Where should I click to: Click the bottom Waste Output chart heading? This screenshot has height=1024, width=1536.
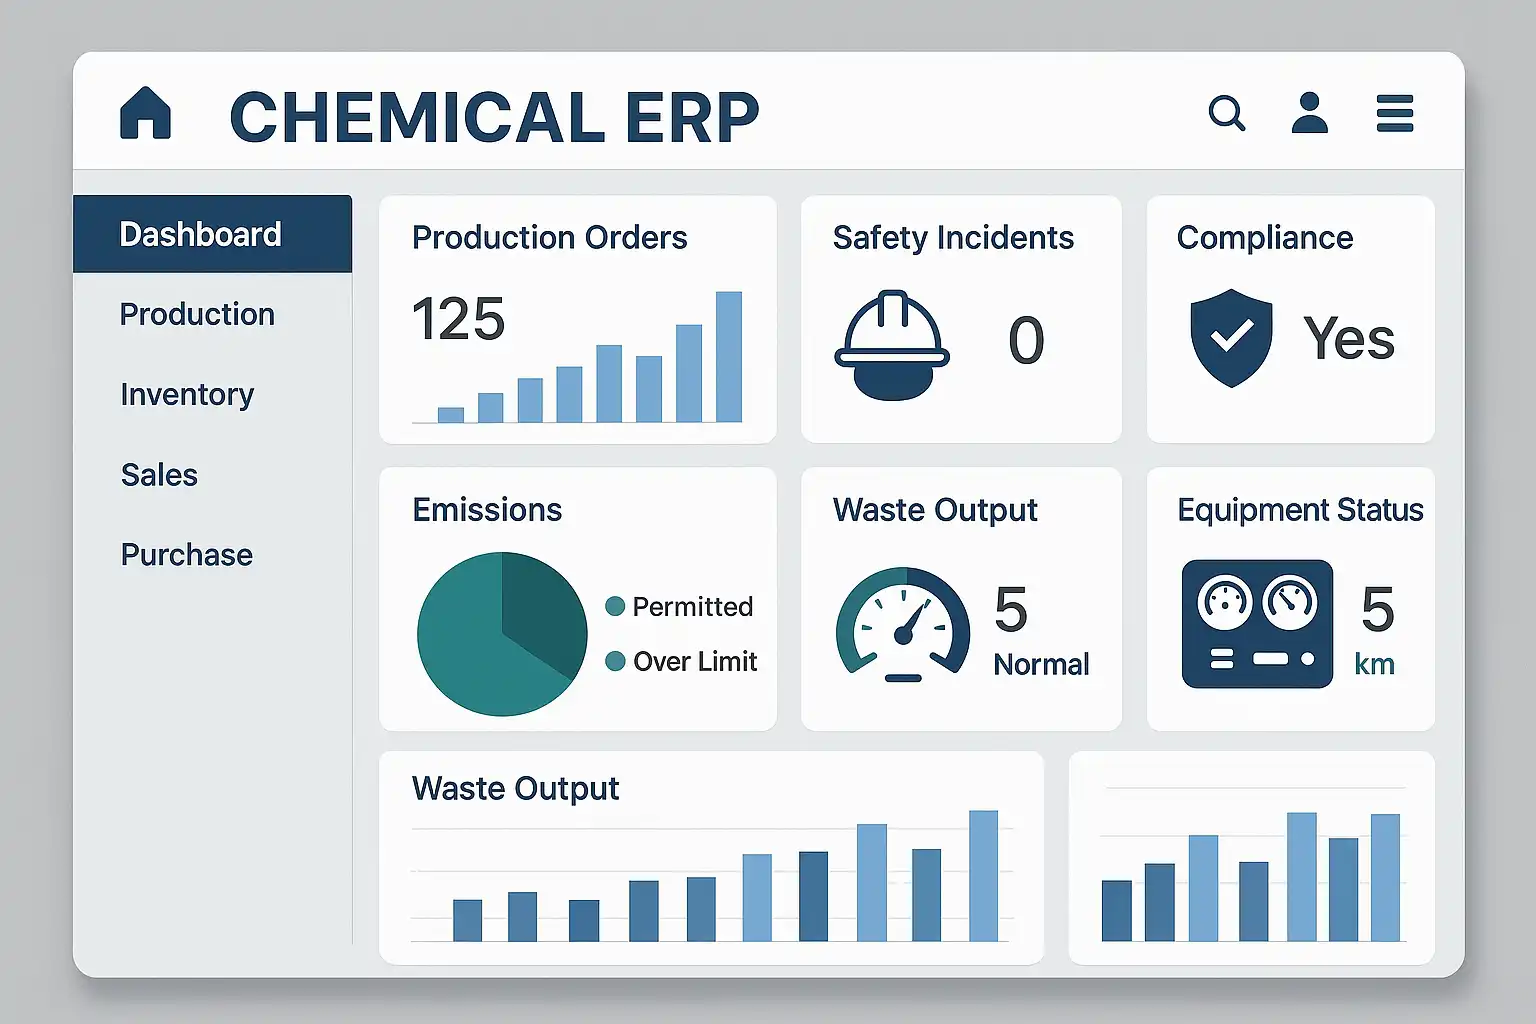515,788
